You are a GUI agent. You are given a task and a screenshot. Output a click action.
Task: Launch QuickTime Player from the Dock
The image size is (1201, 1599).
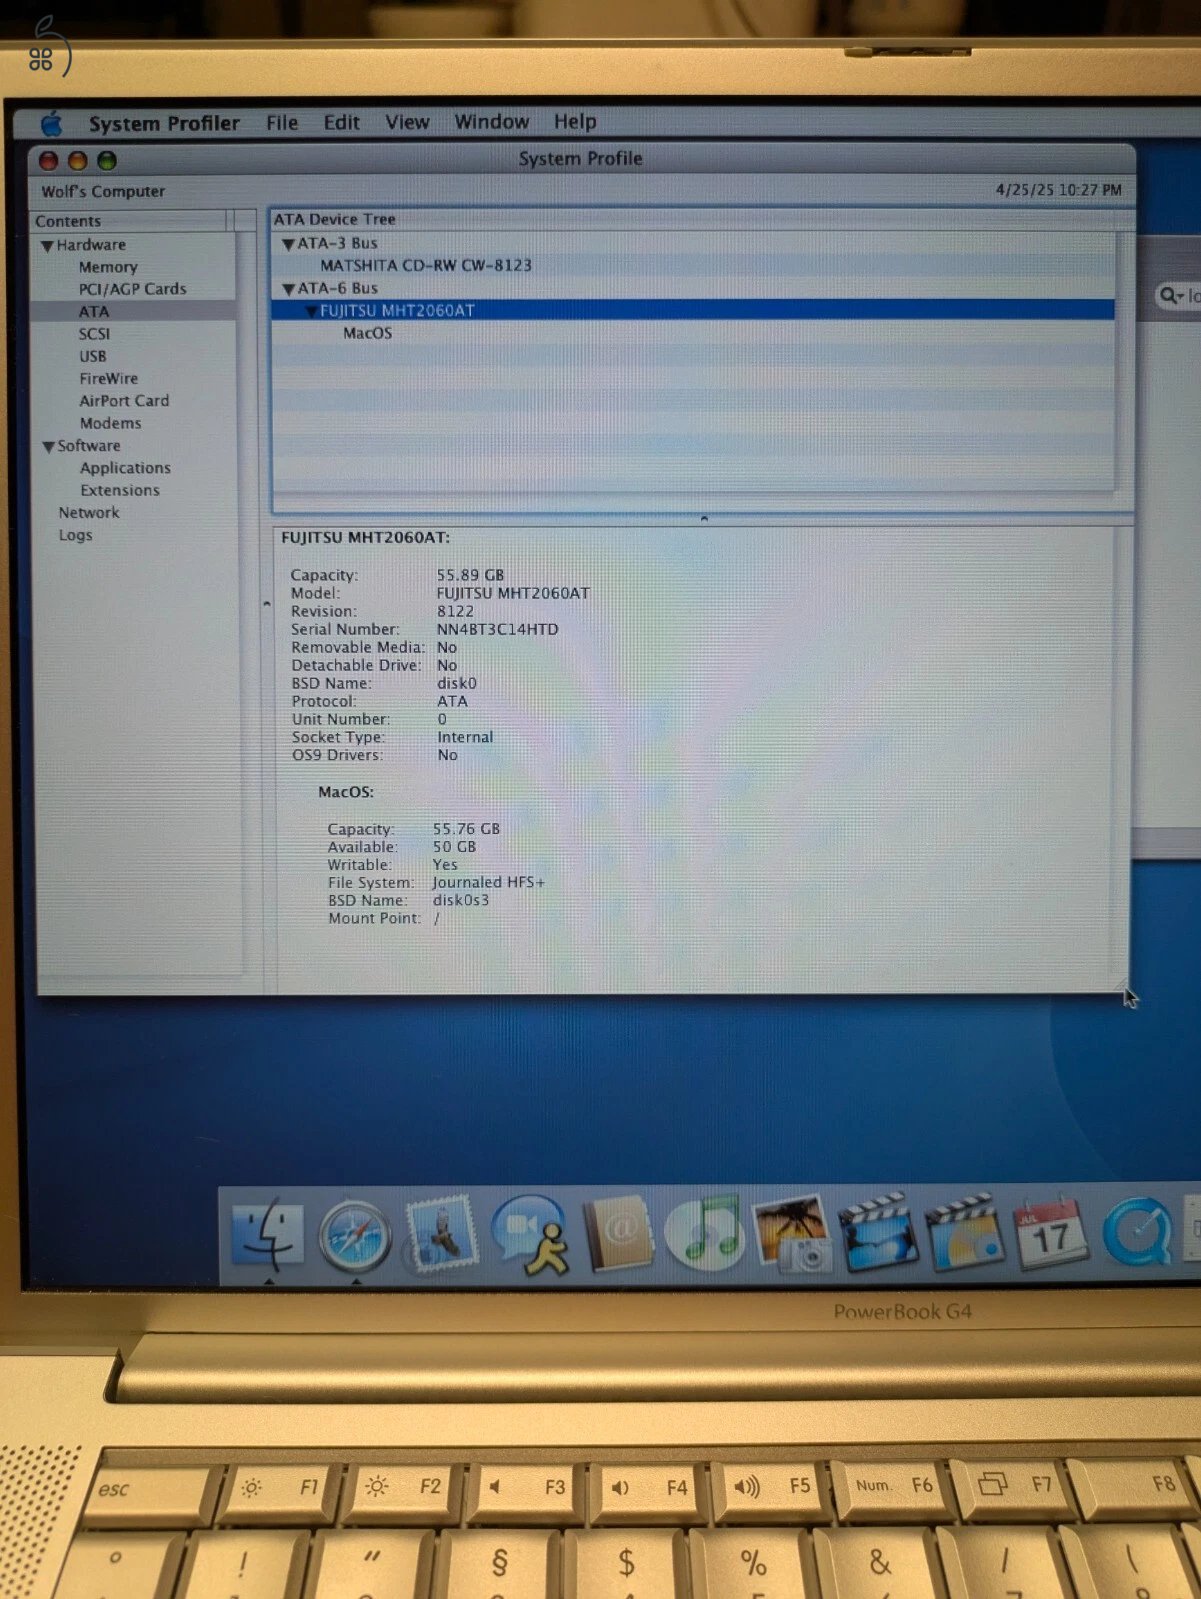tap(1138, 1232)
